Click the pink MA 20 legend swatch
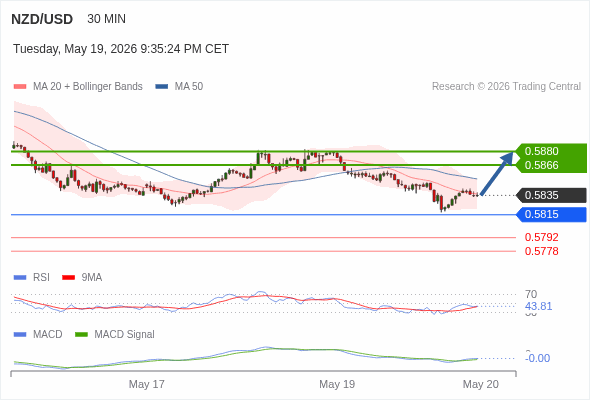This screenshot has height=400, width=590. pos(20,87)
